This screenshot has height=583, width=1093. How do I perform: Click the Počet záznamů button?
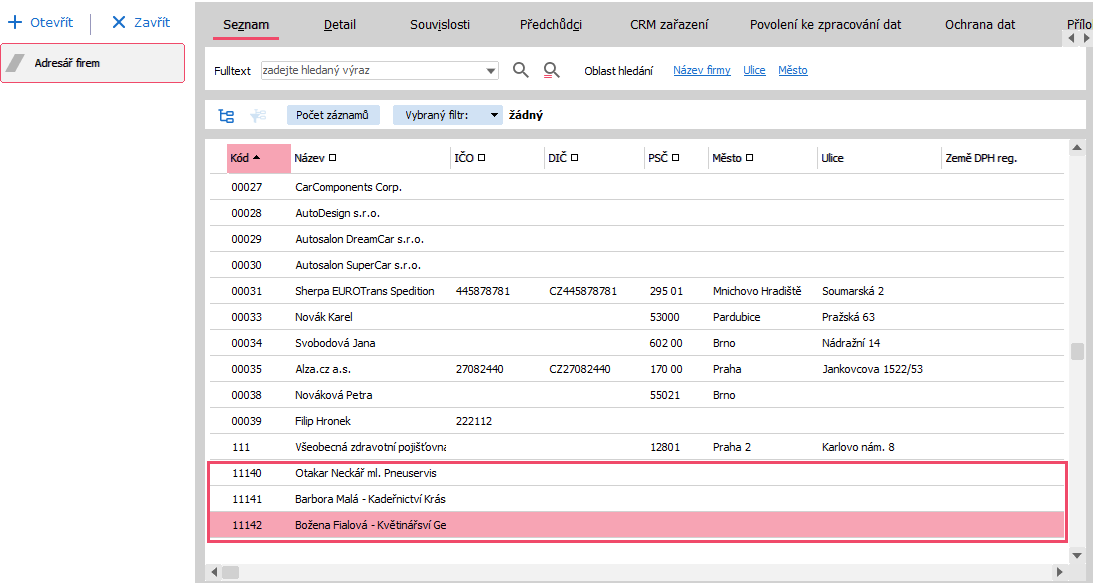pos(333,116)
